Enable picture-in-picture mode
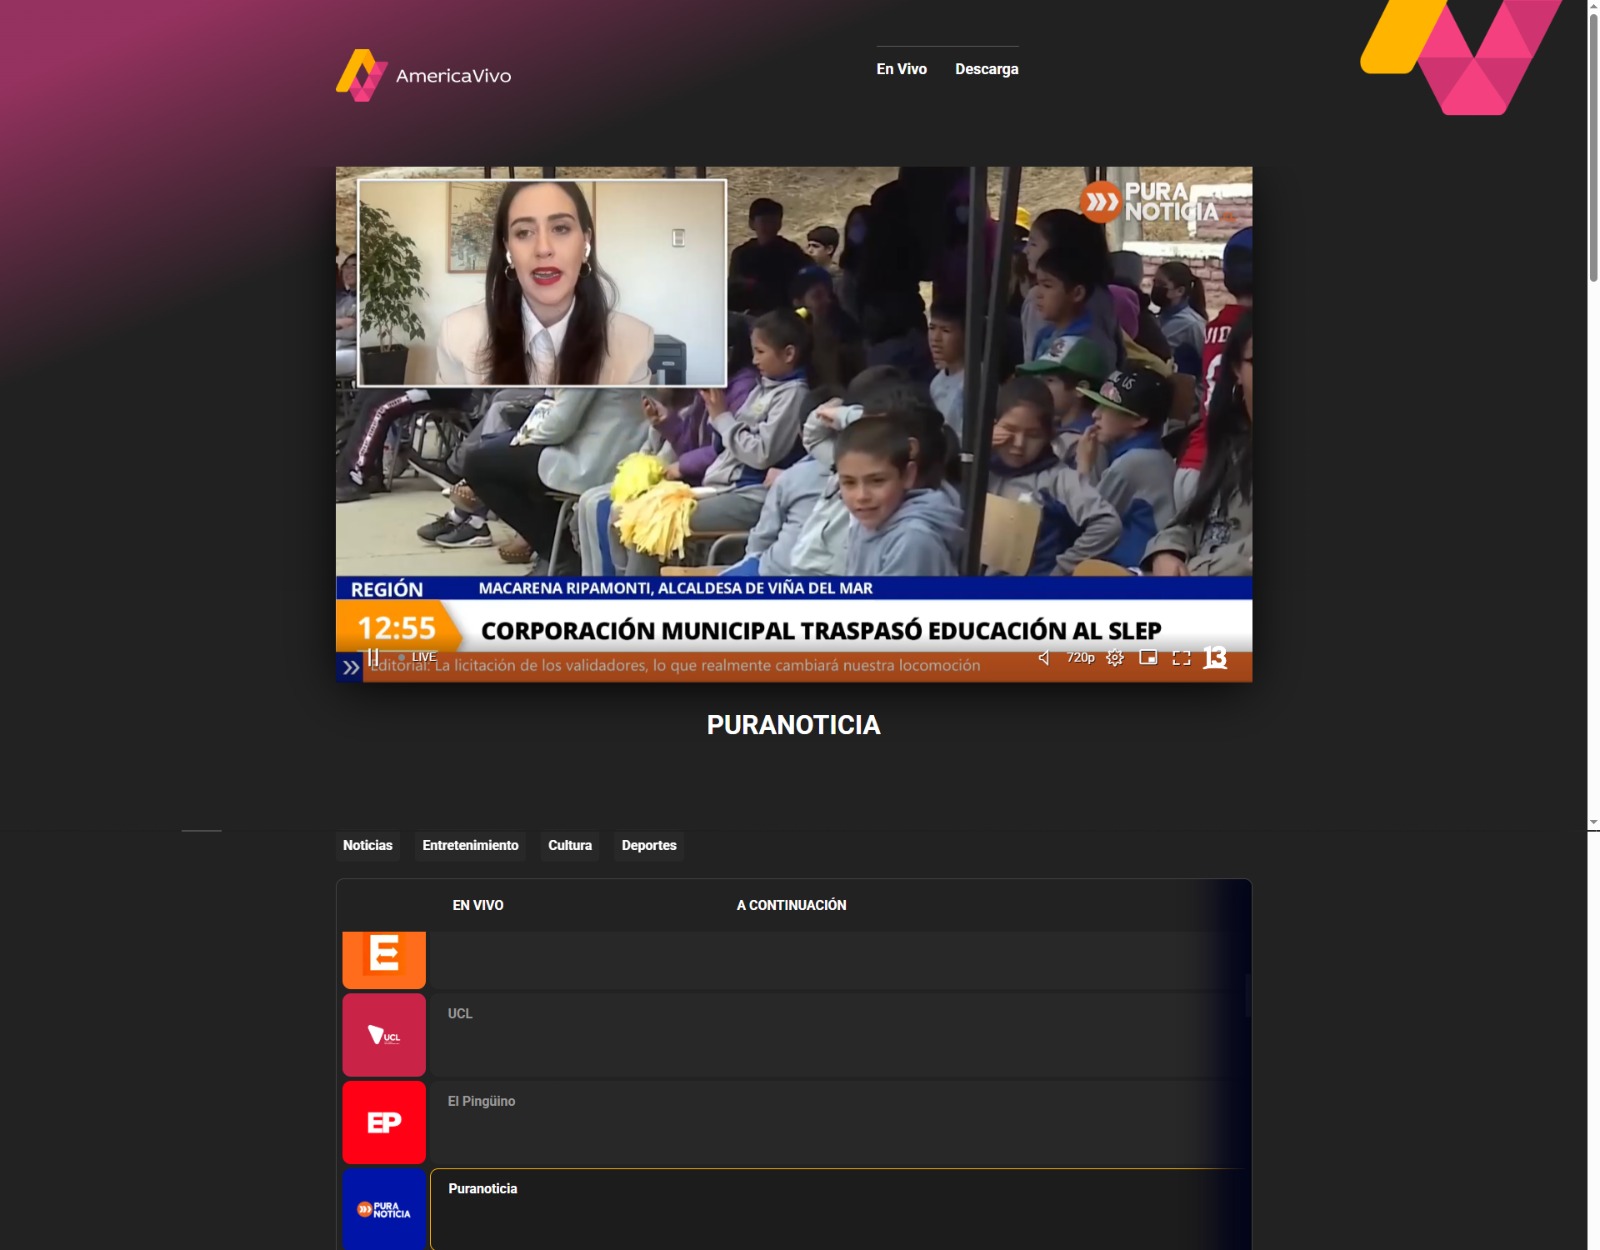 1148,657
